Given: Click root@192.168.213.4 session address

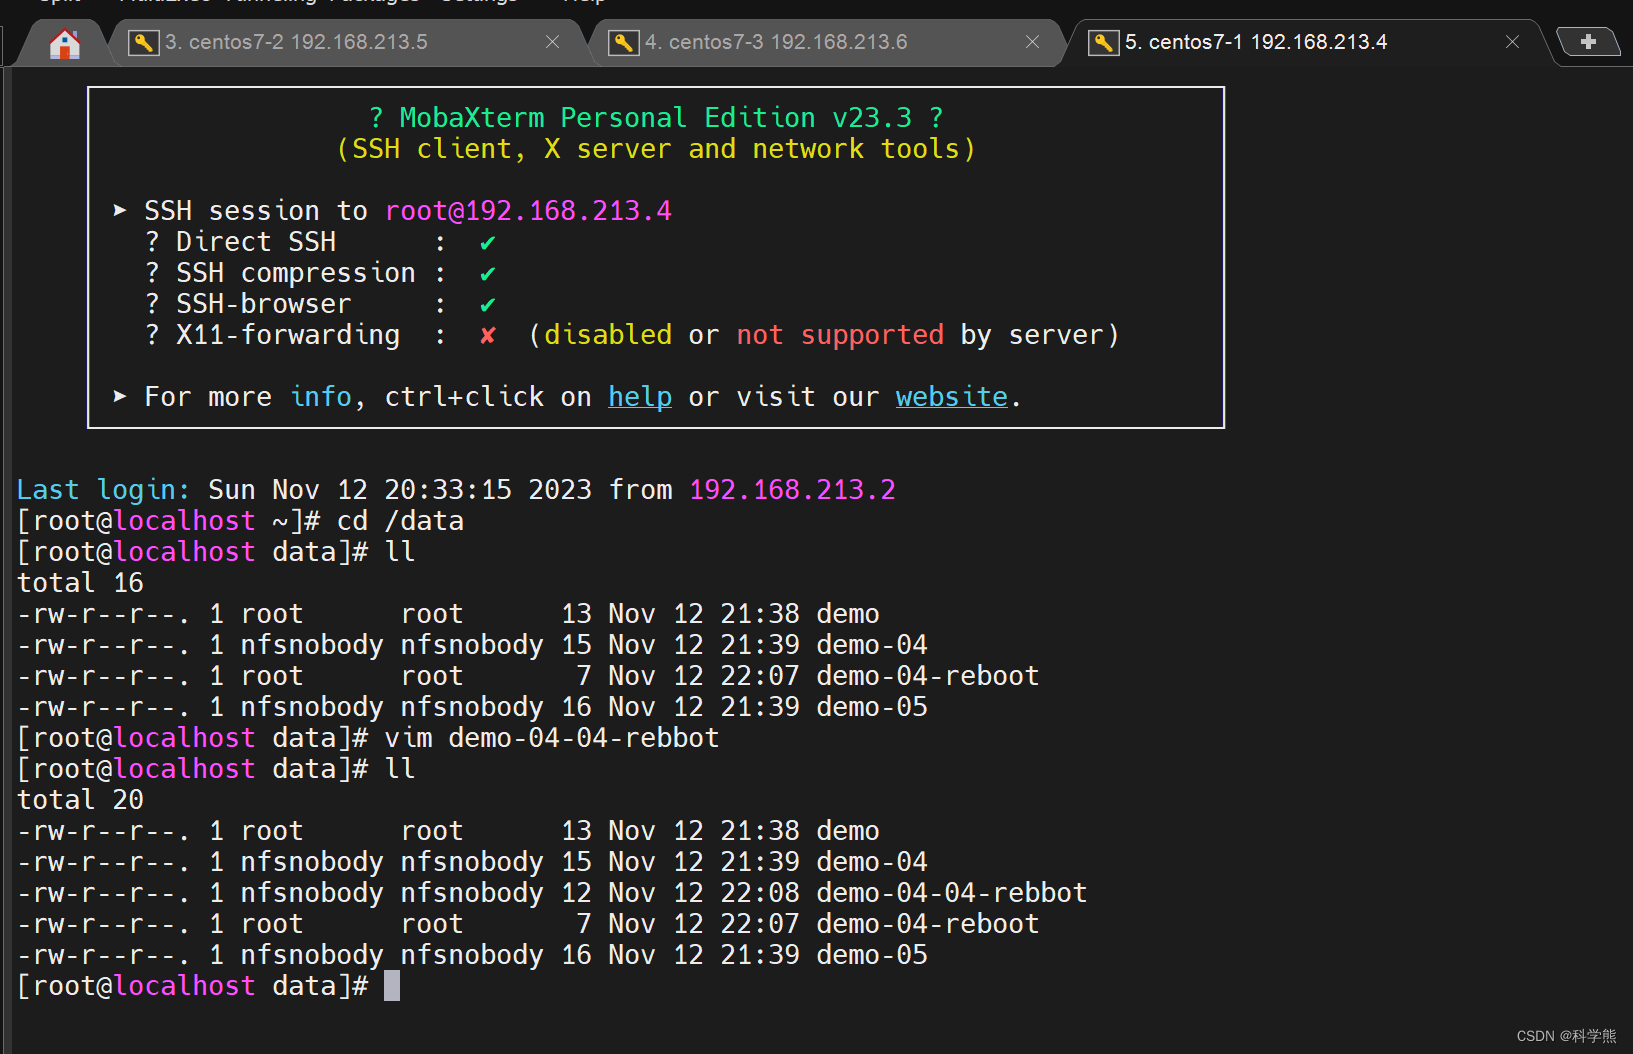Looking at the screenshot, I should tap(528, 211).
